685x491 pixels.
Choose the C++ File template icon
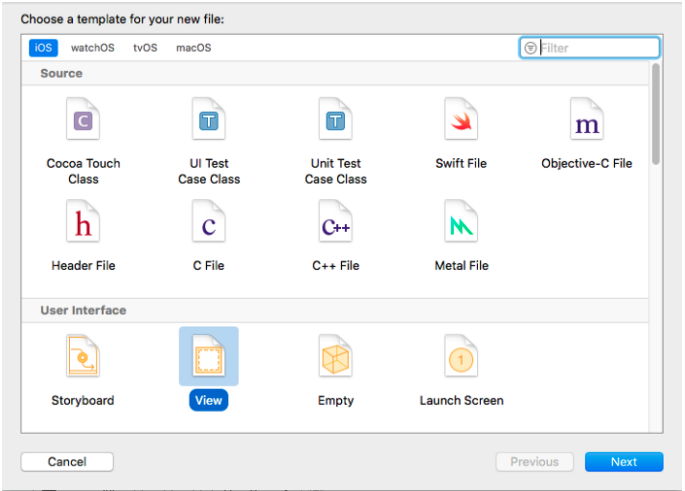click(335, 226)
